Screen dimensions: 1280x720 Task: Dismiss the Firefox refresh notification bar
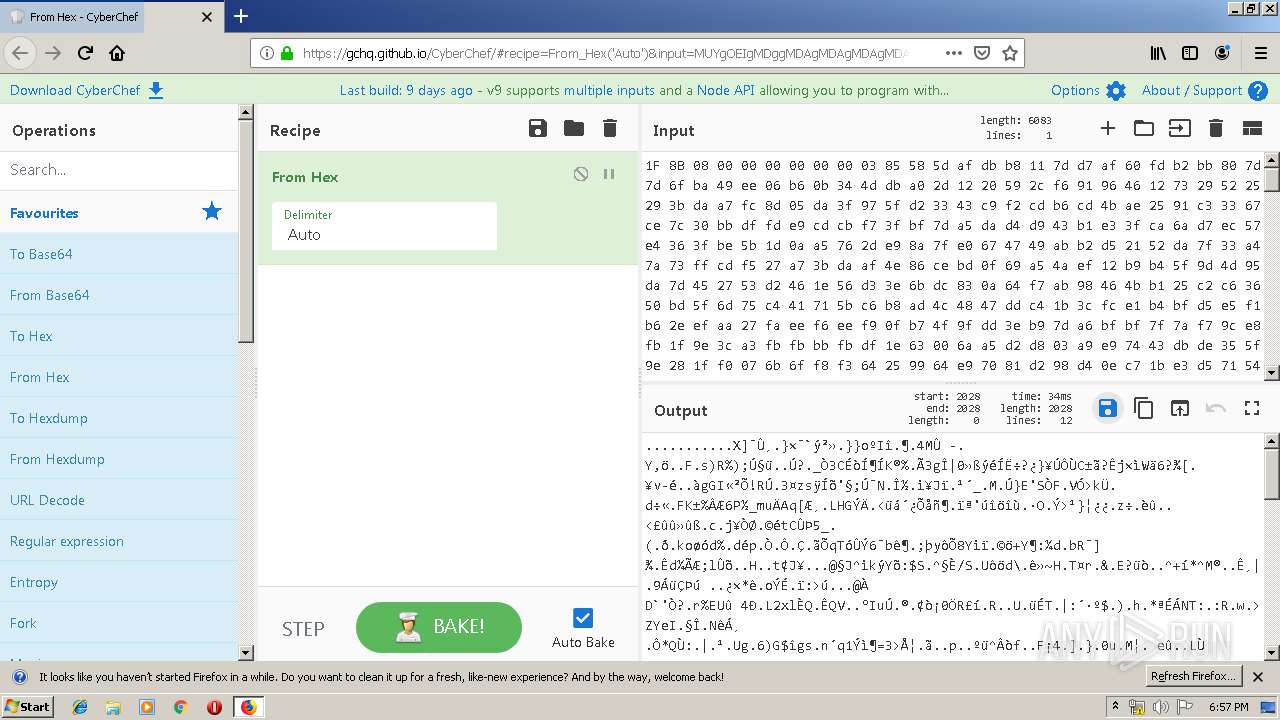pyautogui.click(x=1259, y=677)
